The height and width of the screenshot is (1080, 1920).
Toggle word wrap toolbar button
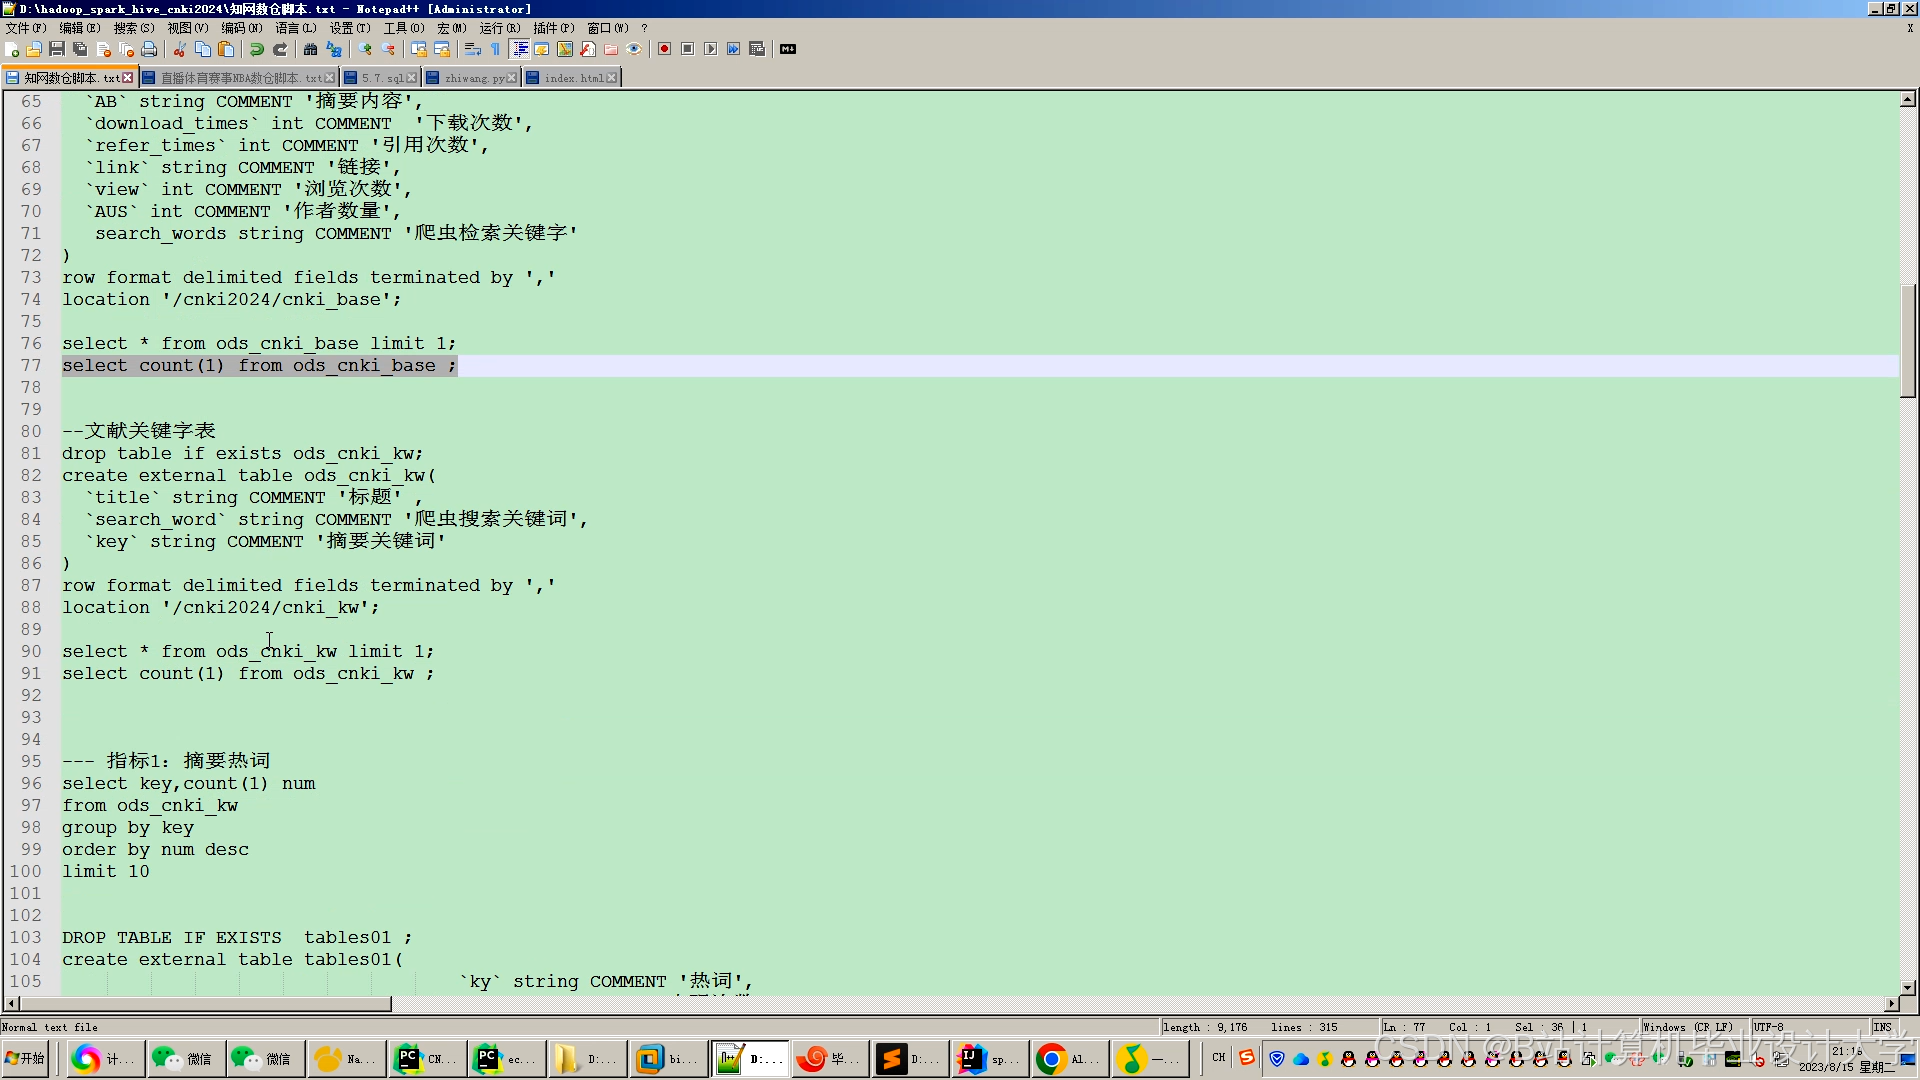472,49
